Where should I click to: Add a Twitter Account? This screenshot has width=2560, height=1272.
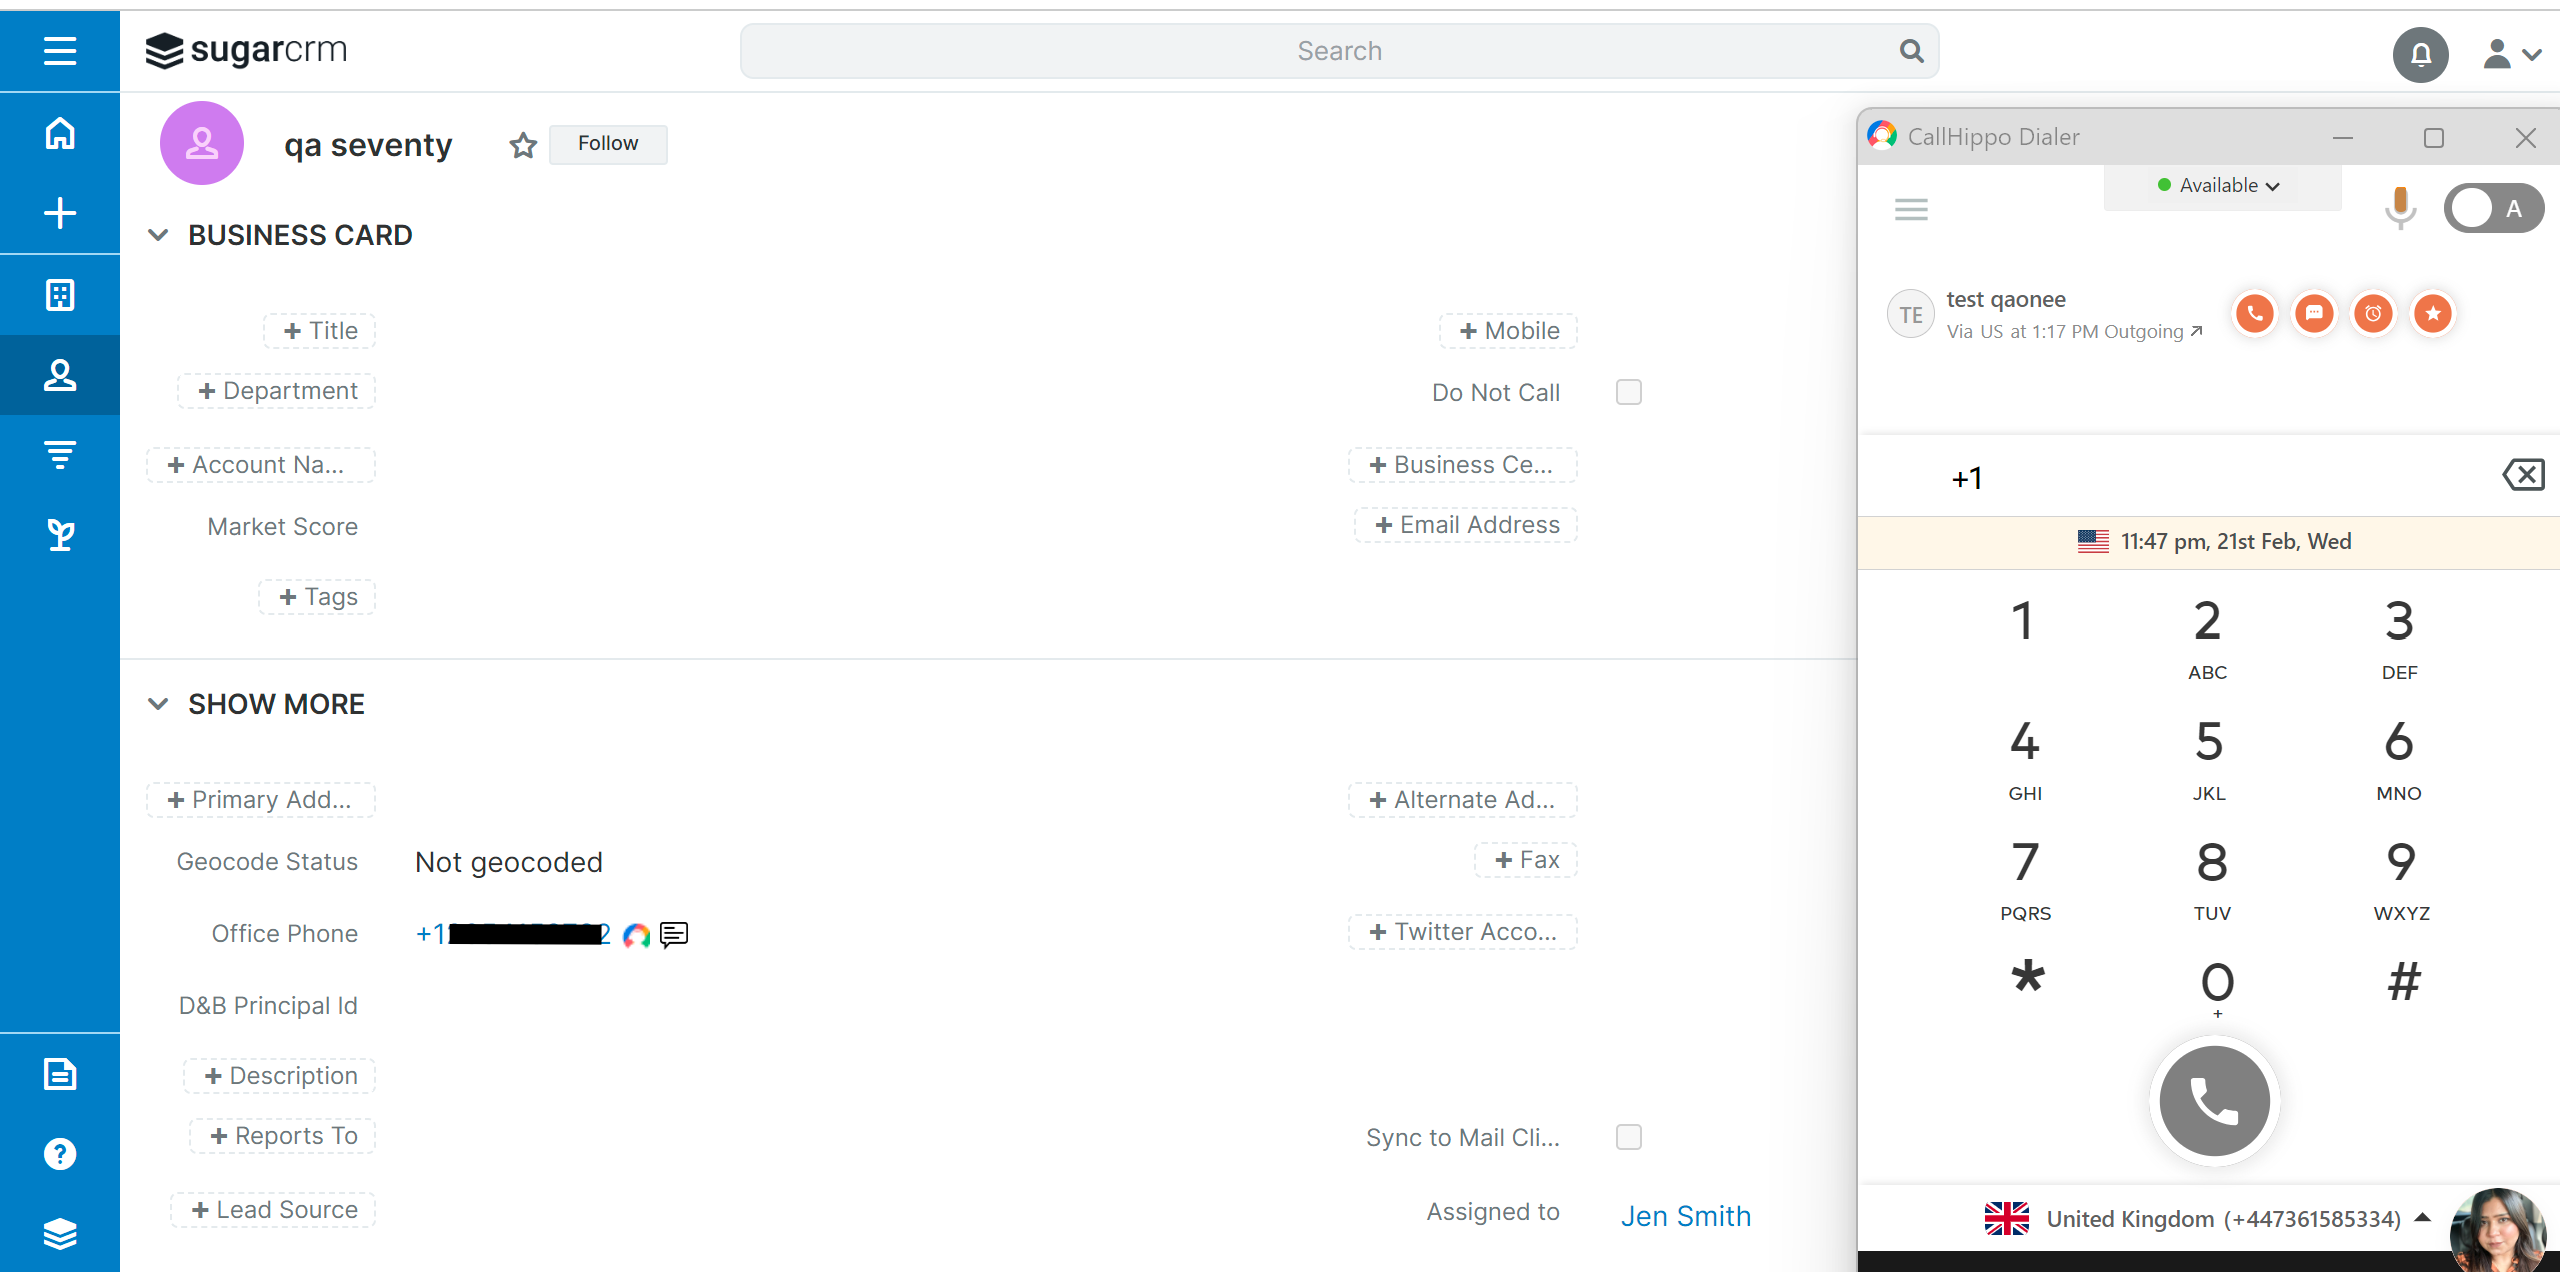click(x=1464, y=932)
